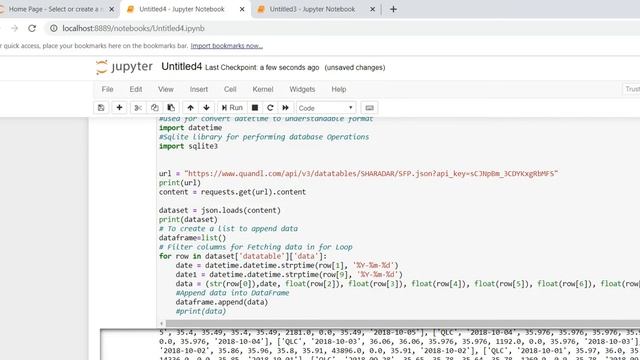Click the Jupyter logo
Viewport: 640px width, 360px height.
click(x=124, y=67)
